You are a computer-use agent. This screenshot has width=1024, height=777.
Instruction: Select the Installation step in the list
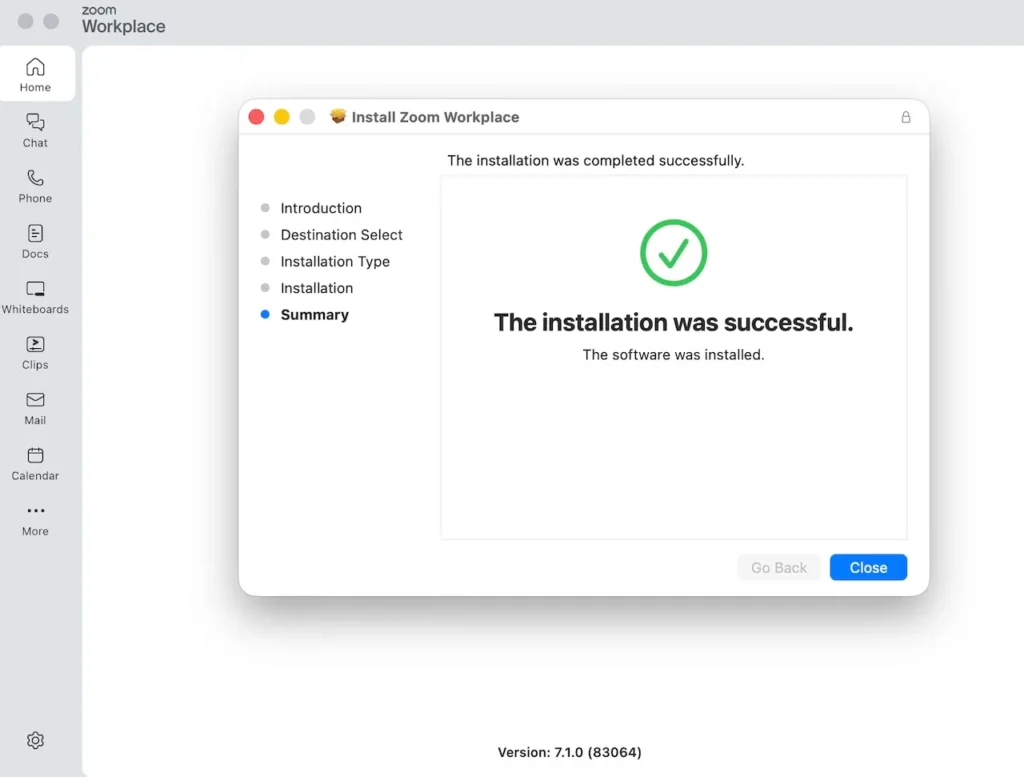point(317,288)
